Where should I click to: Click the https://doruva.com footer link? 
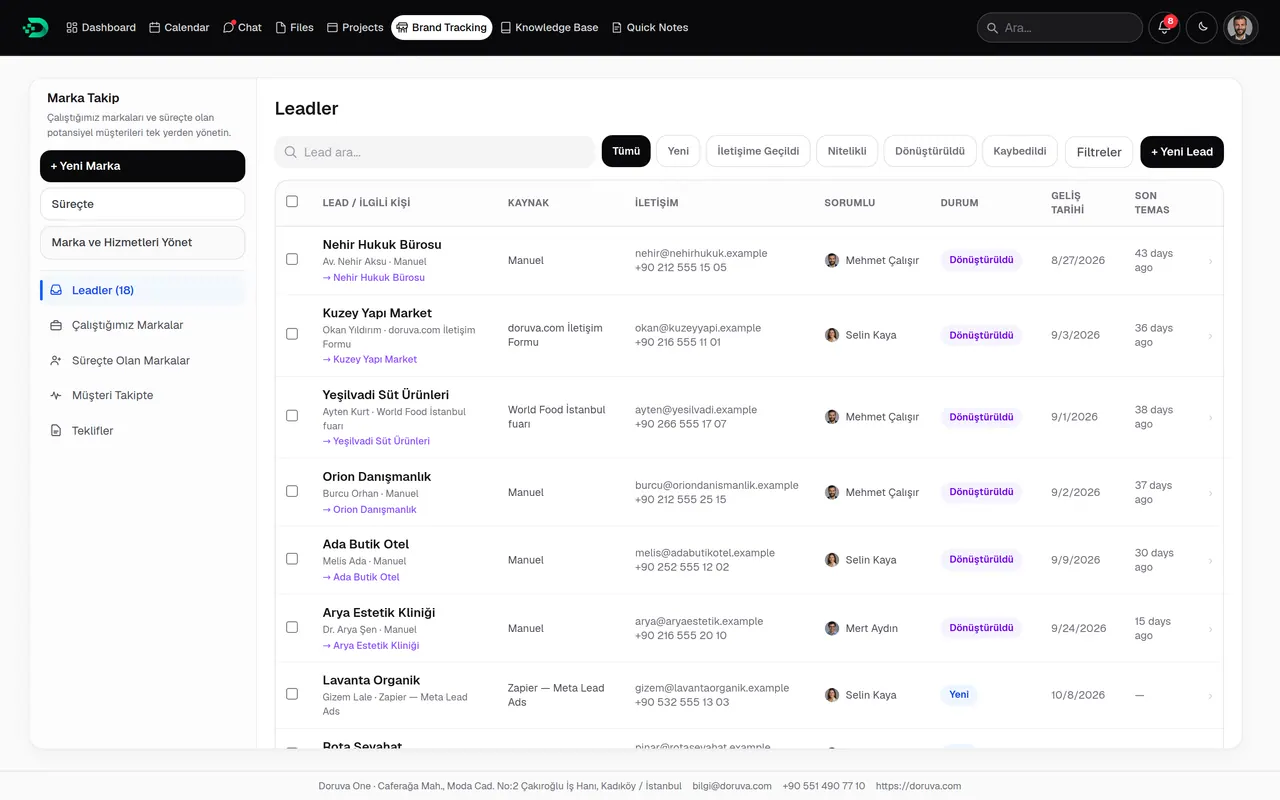(x=918, y=786)
